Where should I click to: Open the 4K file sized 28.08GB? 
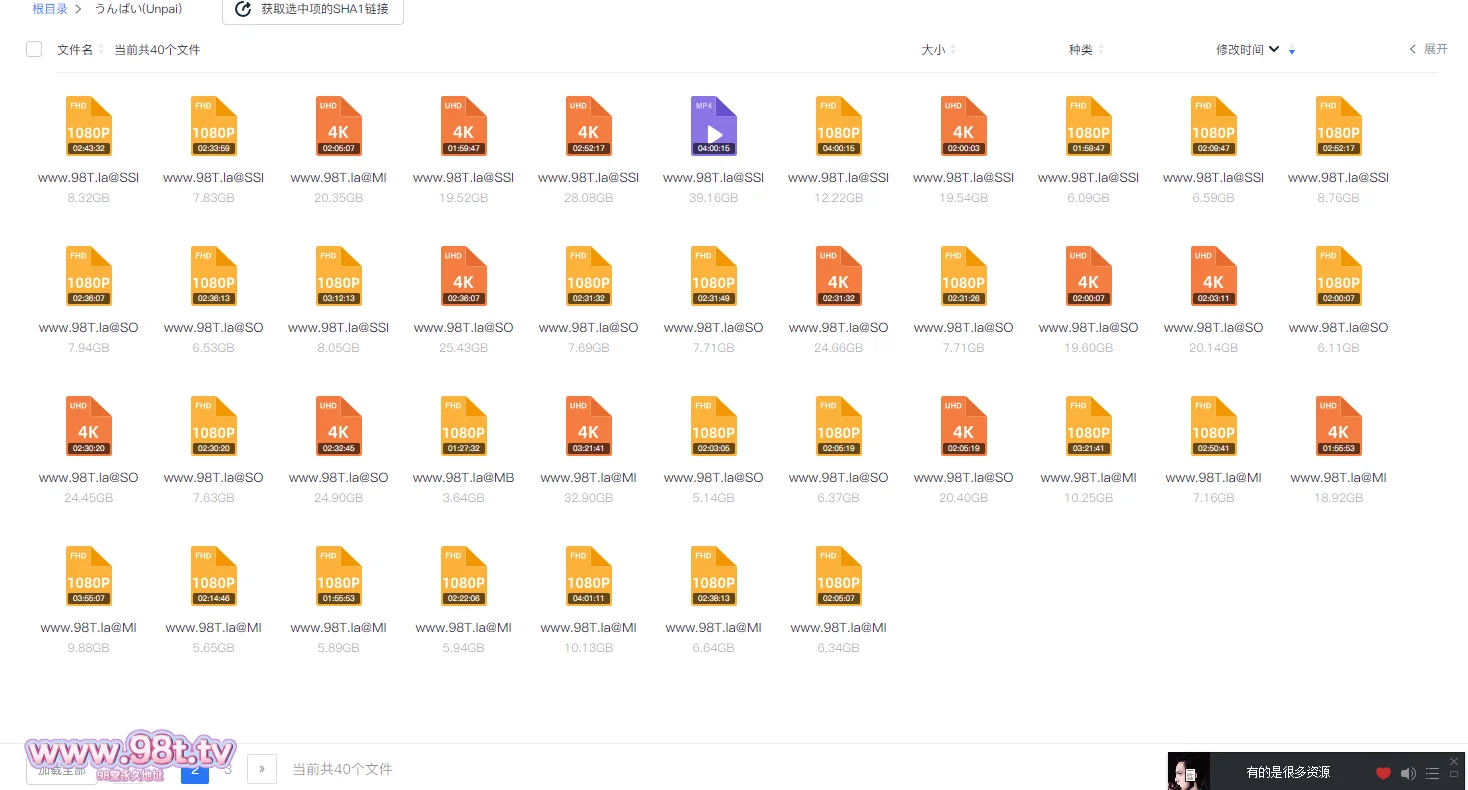coord(588,126)
